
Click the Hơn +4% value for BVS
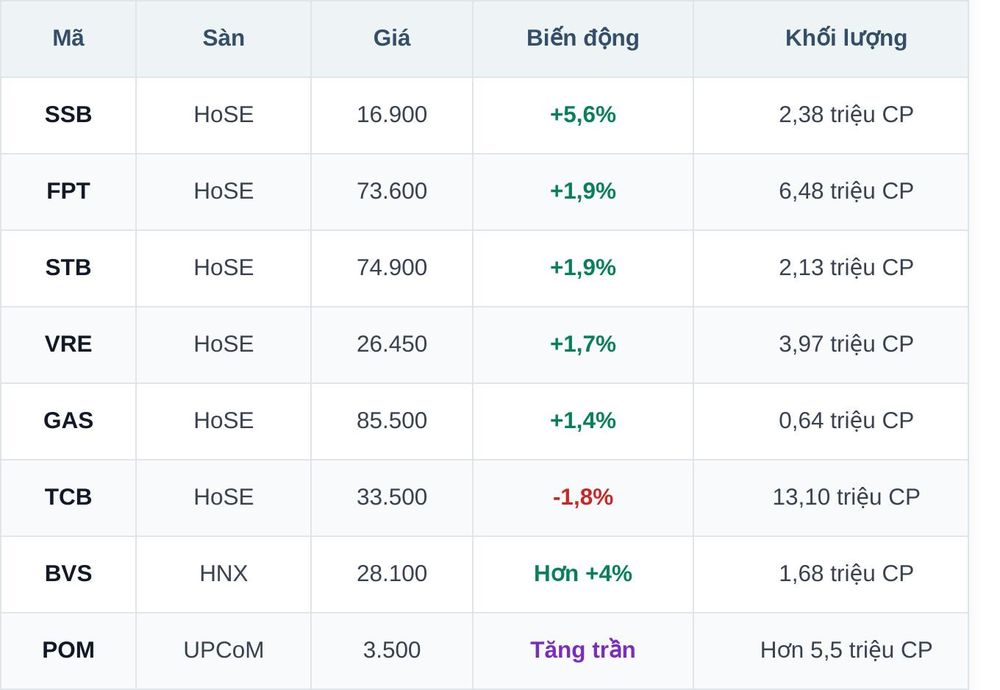(583, 574)
